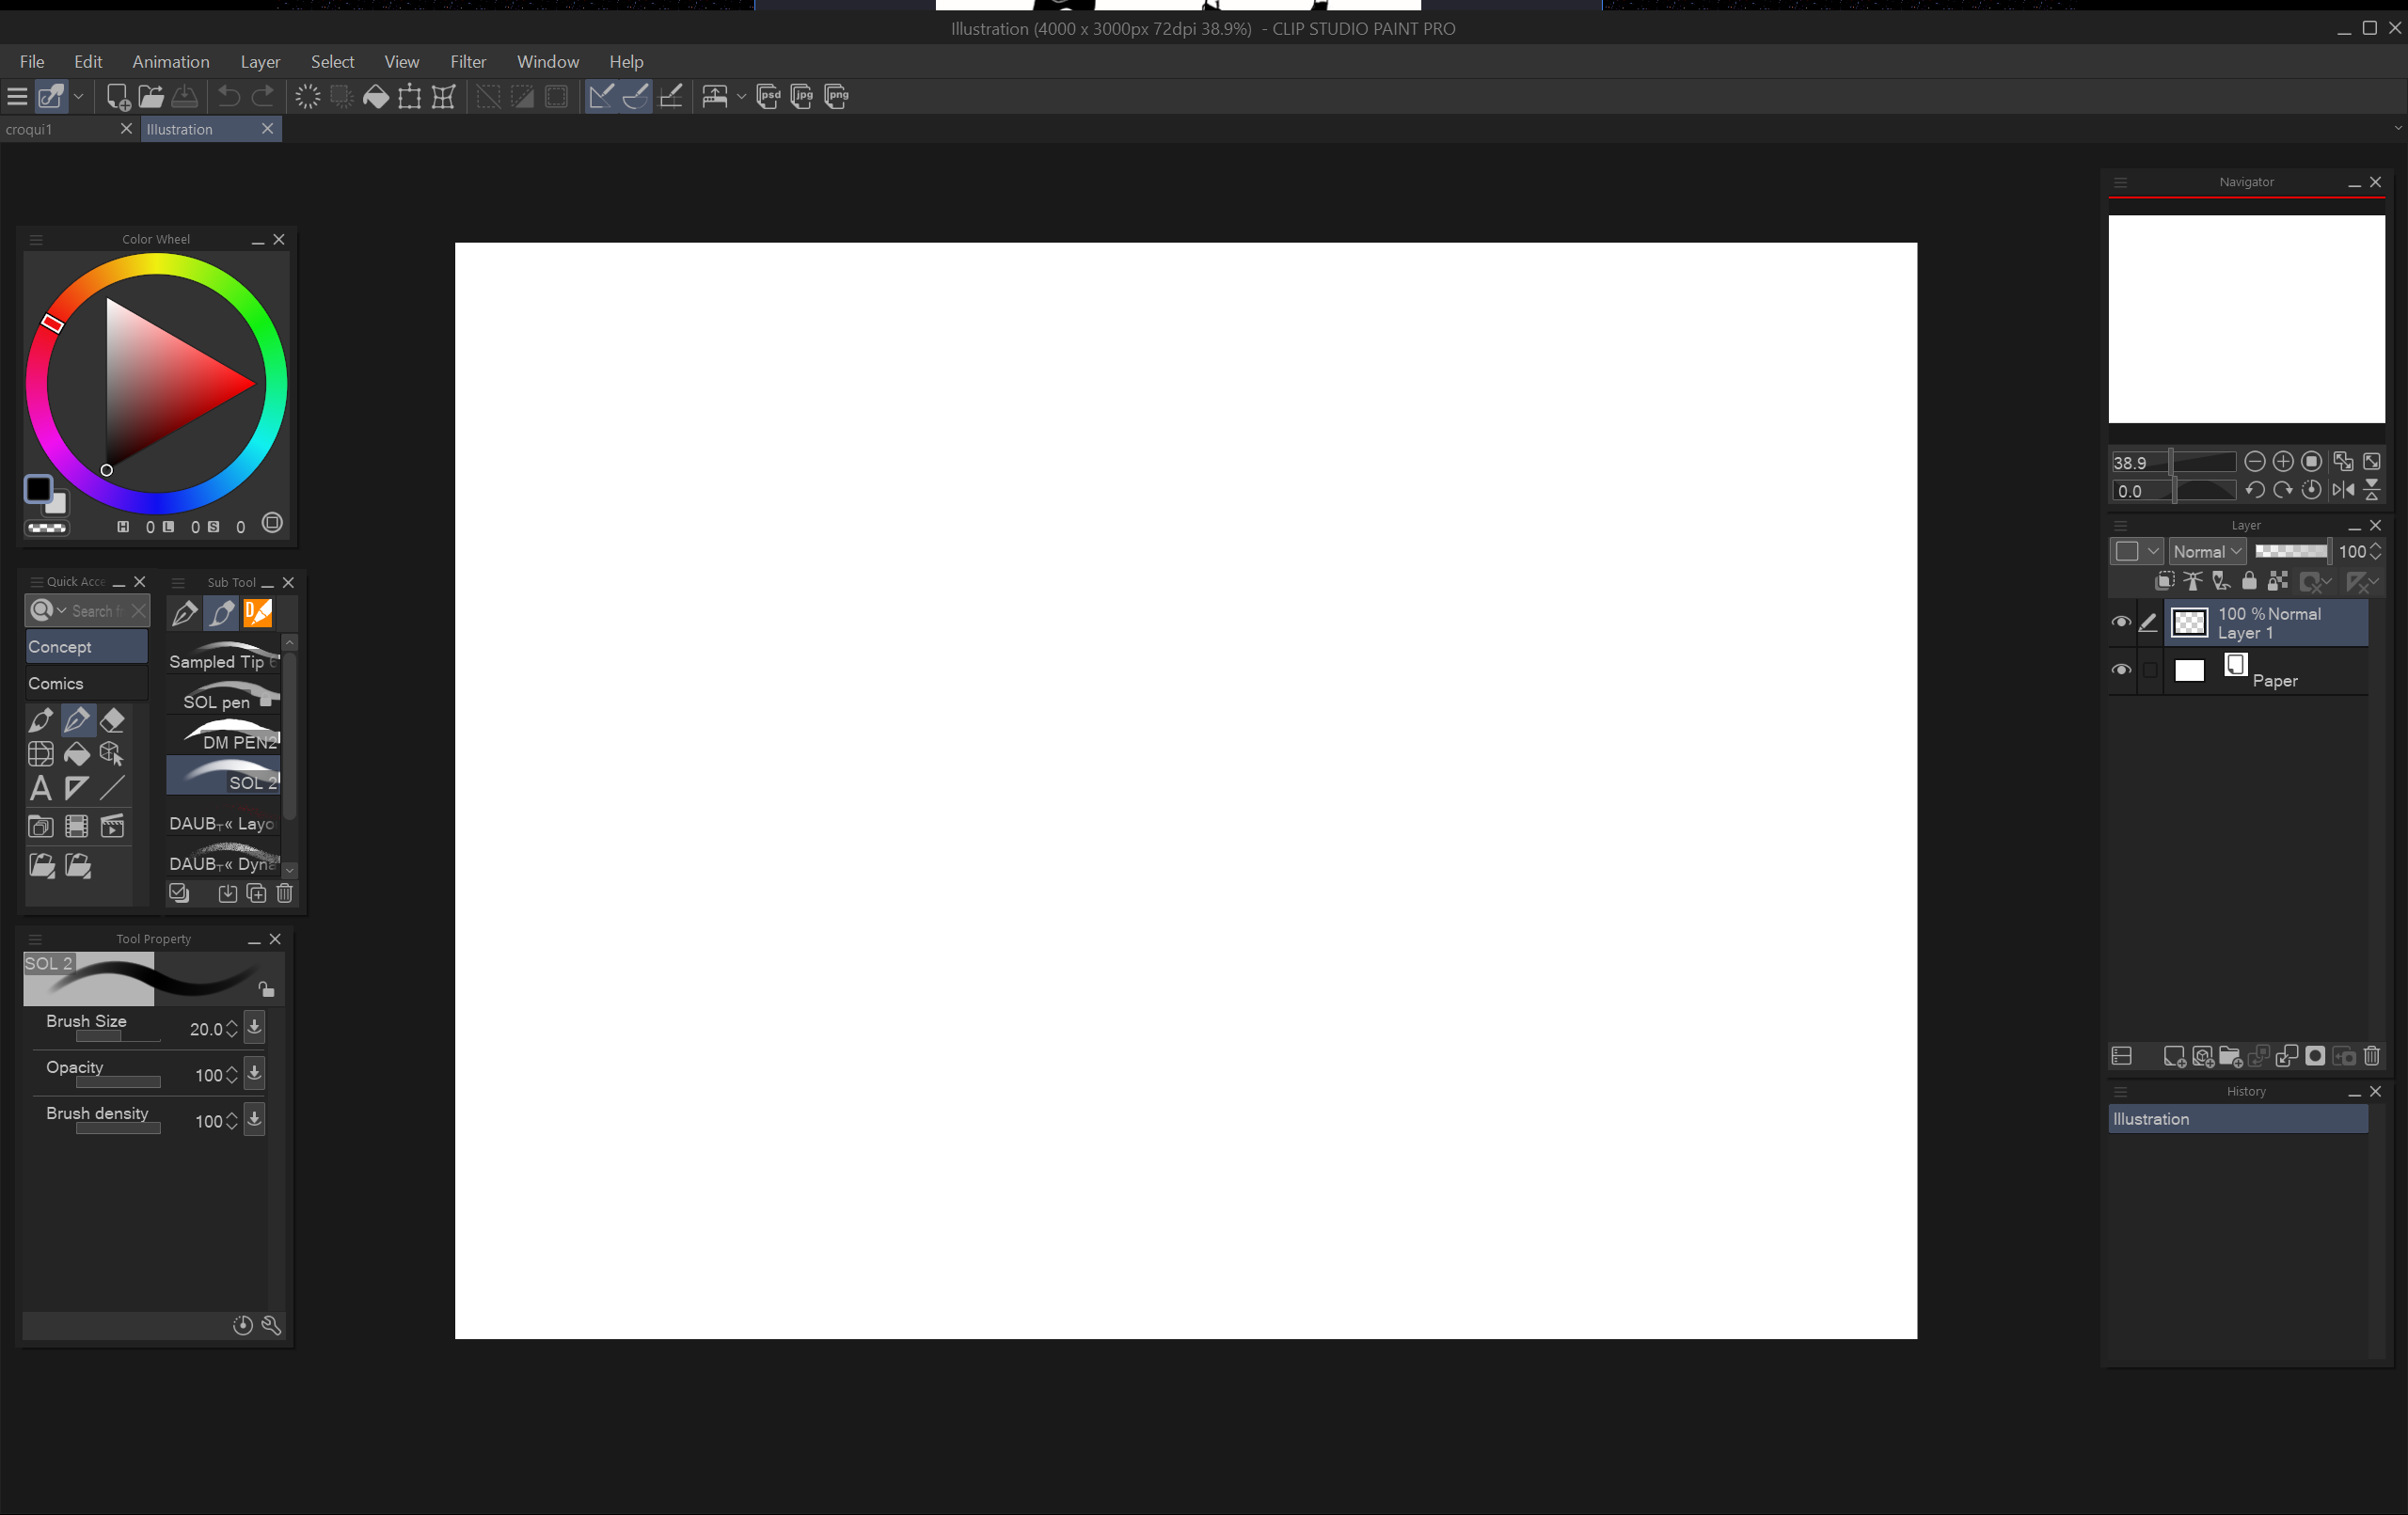2408x1515 pixels.
Task: Toggle visibility of the Paper layer
Action: (2120, 670)
